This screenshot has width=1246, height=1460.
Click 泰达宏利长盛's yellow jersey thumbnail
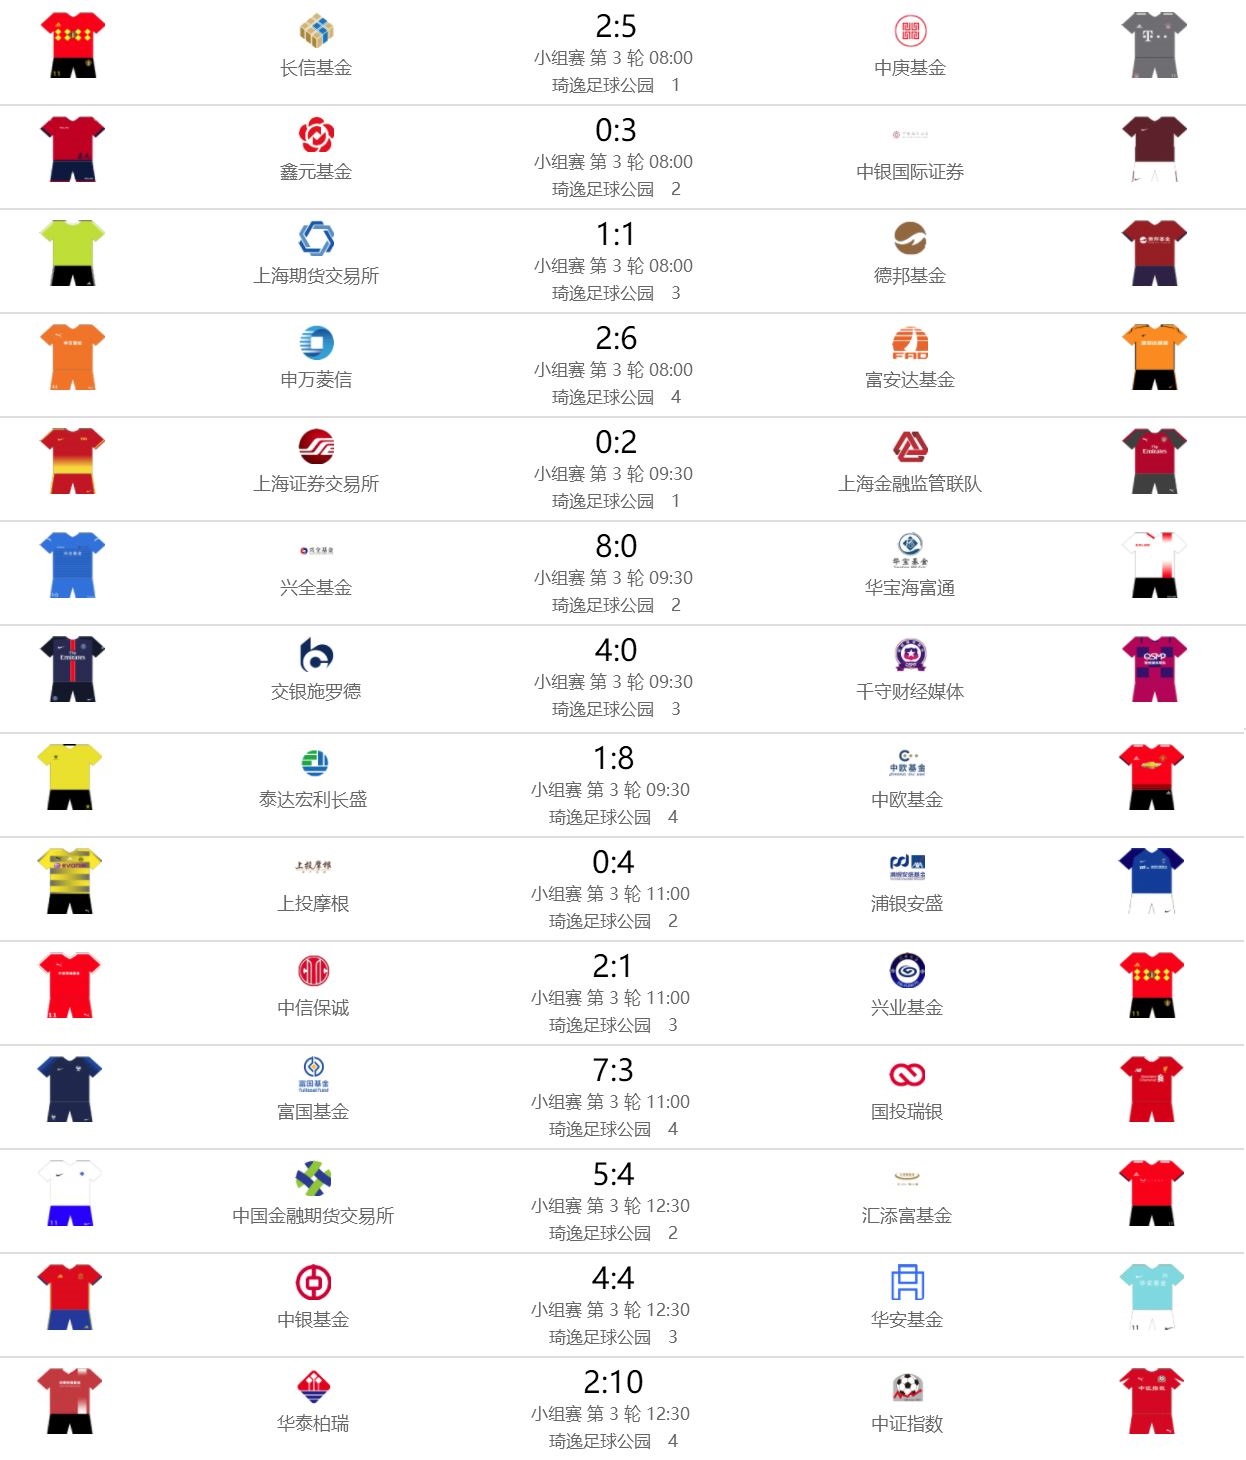69,776
